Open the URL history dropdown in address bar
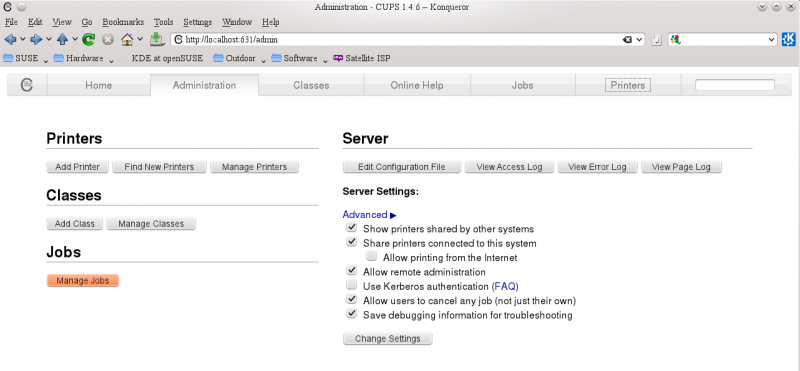The height and width of the screenshot is (371, 800). pos(639,40)
